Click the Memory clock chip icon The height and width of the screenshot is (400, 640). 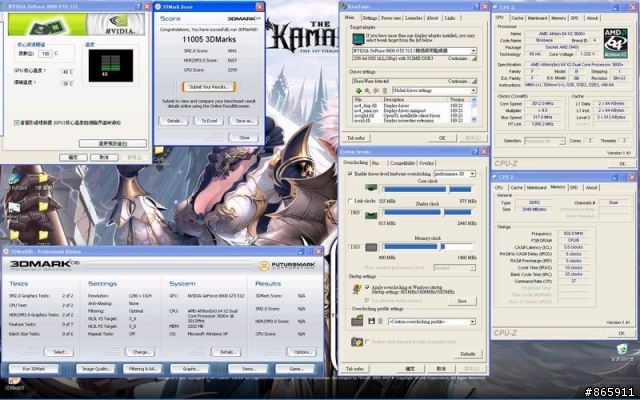(371, 247)
